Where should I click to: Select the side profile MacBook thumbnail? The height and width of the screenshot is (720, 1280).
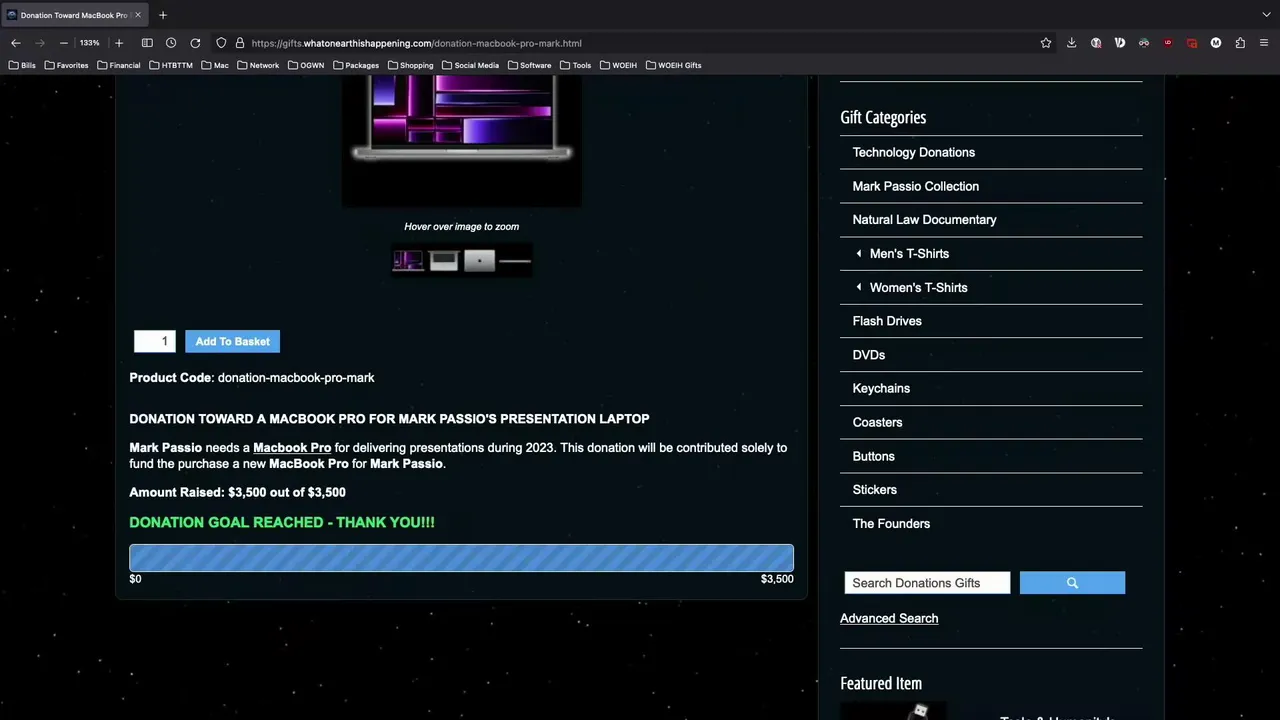(x=515, y=261)
